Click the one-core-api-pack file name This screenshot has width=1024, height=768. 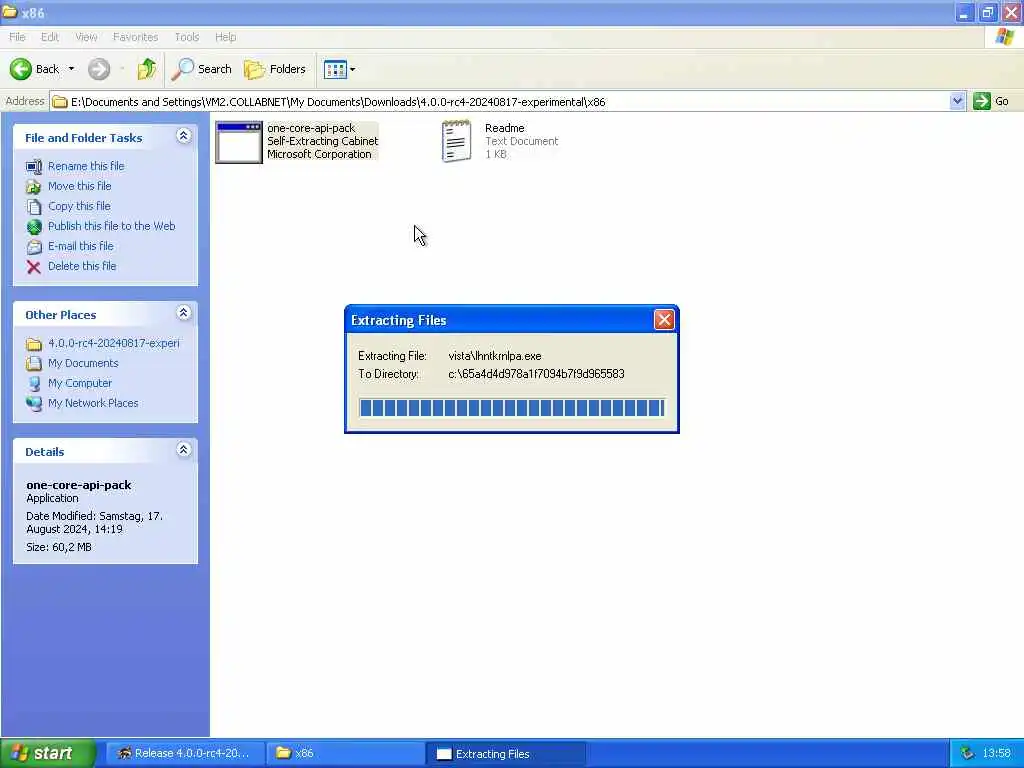[311, 128]
